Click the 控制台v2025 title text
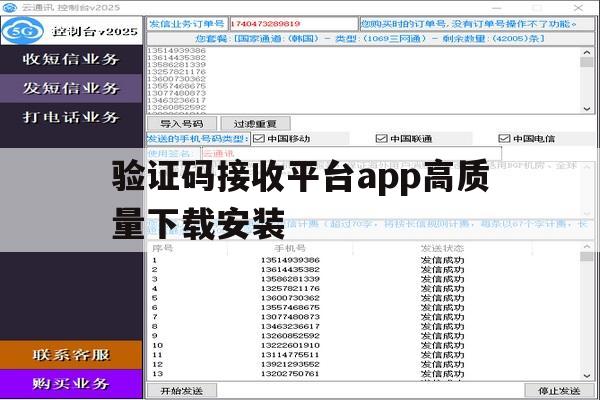Viewport: 600px width, 400px height. pyautogui.click(x=95, y=31)
